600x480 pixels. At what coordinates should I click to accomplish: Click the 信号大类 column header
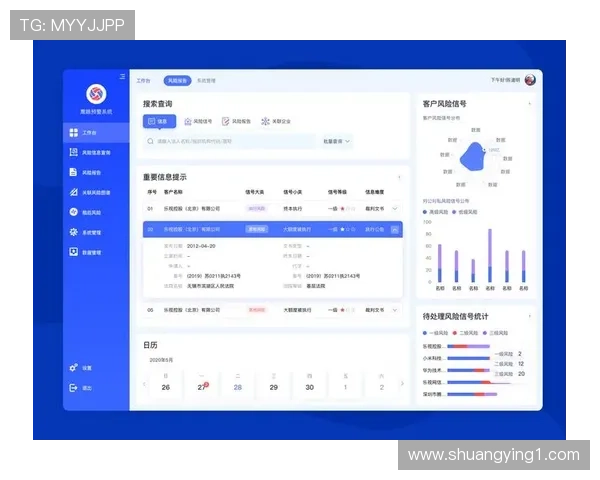(254, 192)
